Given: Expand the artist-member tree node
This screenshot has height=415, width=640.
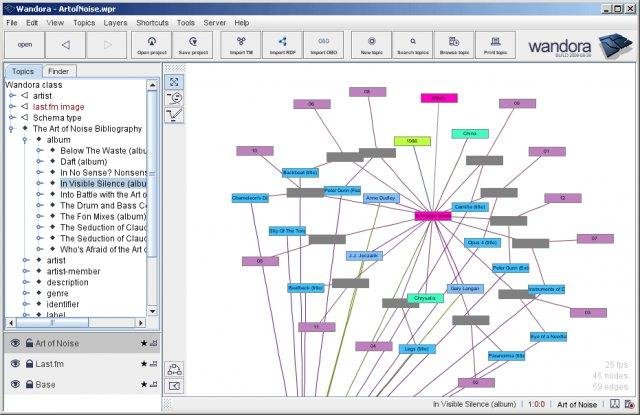Looking at the screenshot, I should point(26,271).
